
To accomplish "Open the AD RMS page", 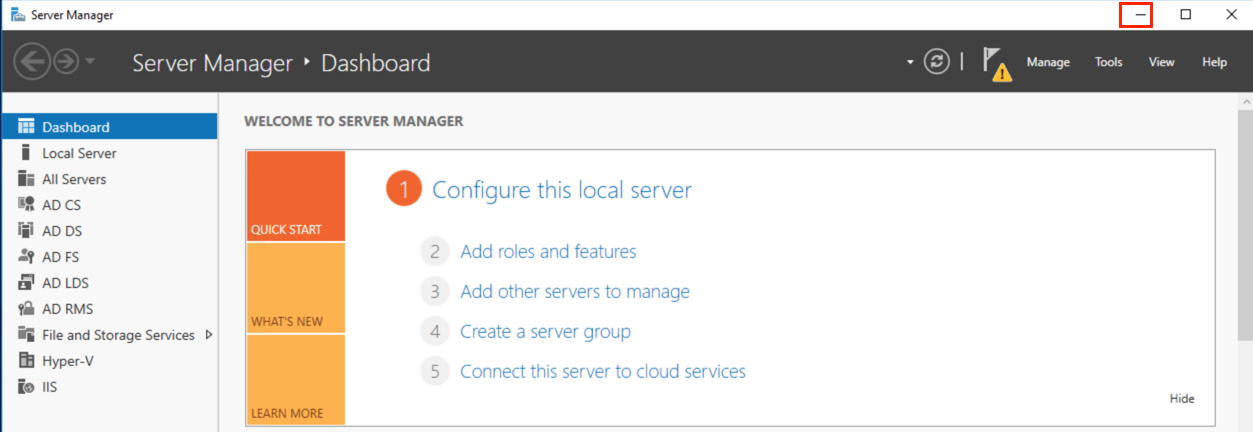I will [x=110, y=309].
